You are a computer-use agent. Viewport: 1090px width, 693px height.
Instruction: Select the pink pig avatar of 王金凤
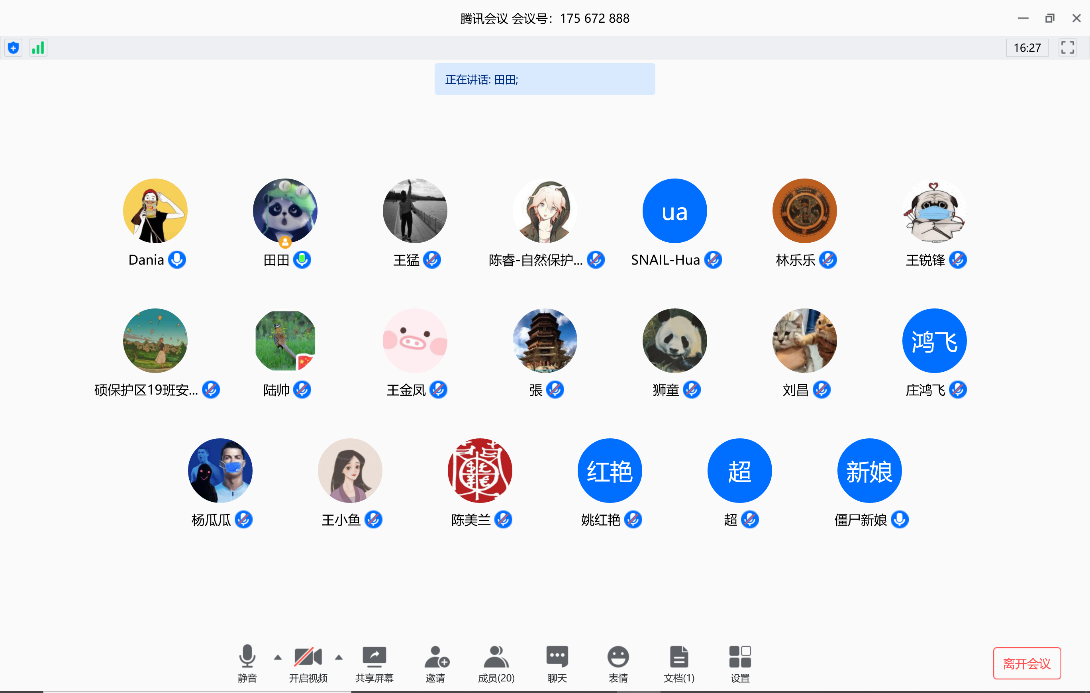pyautogui.click(x=415, y=341)
